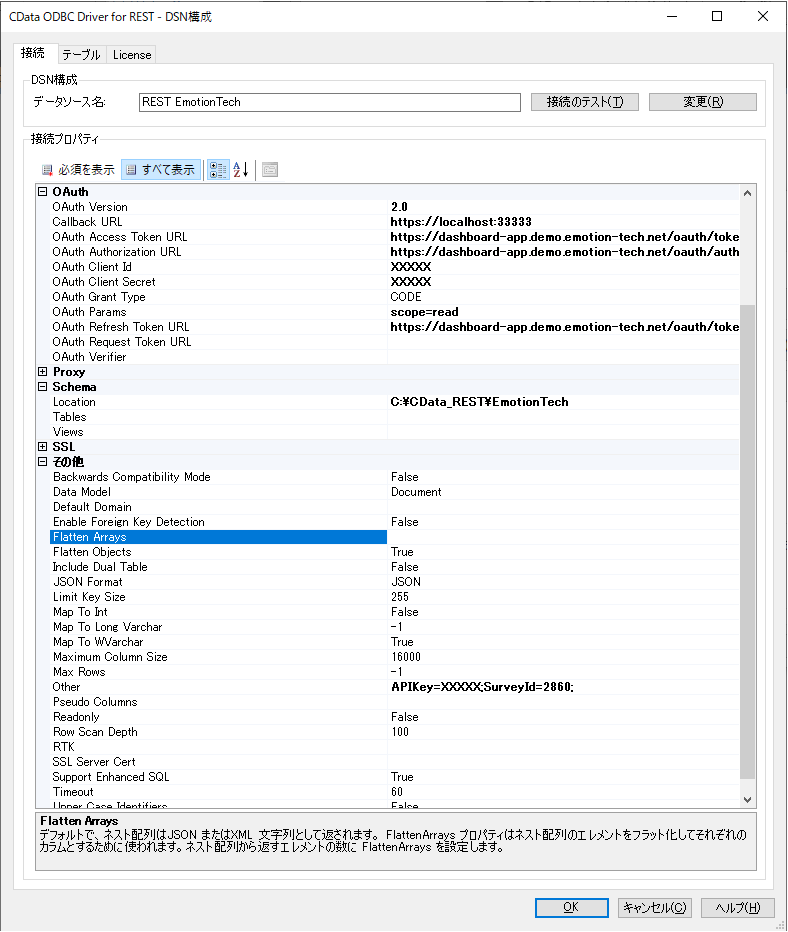Screen dimensions: 788x932
Task: Click the APIKey=XXXXX;SurveyId=2860; value
Action: point(483,687)
